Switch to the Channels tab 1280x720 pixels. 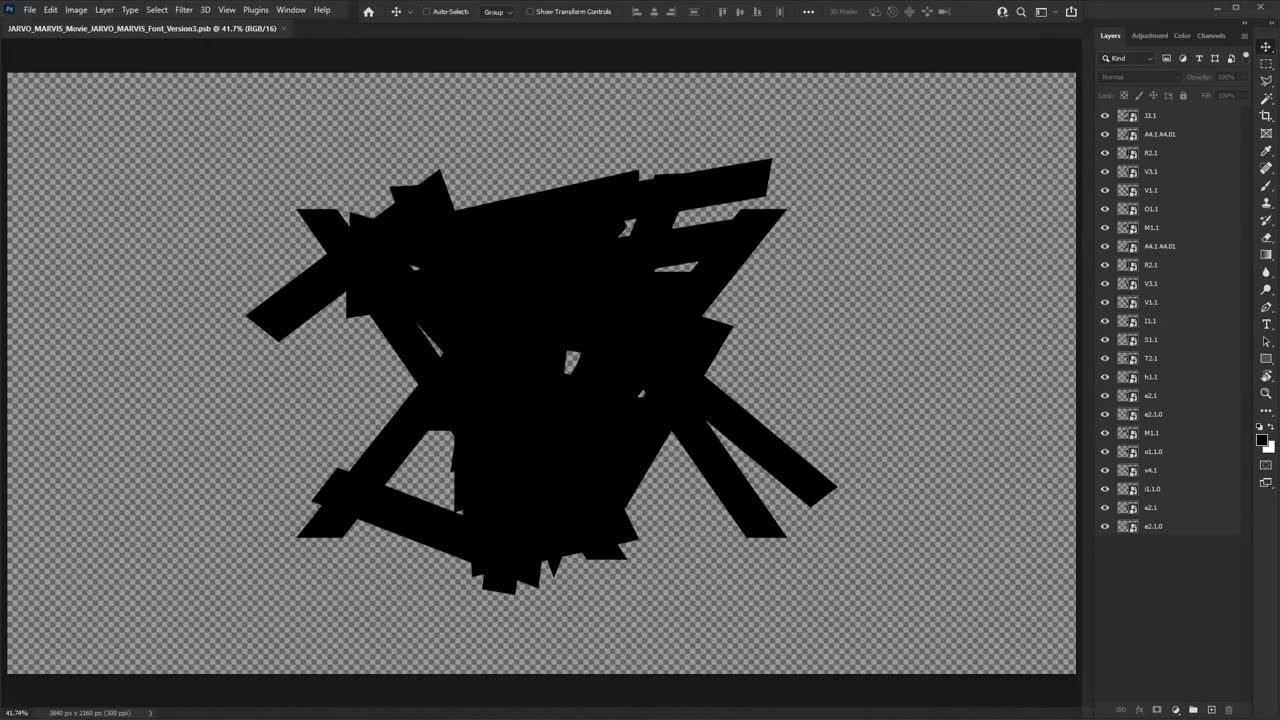(1211, 36)
